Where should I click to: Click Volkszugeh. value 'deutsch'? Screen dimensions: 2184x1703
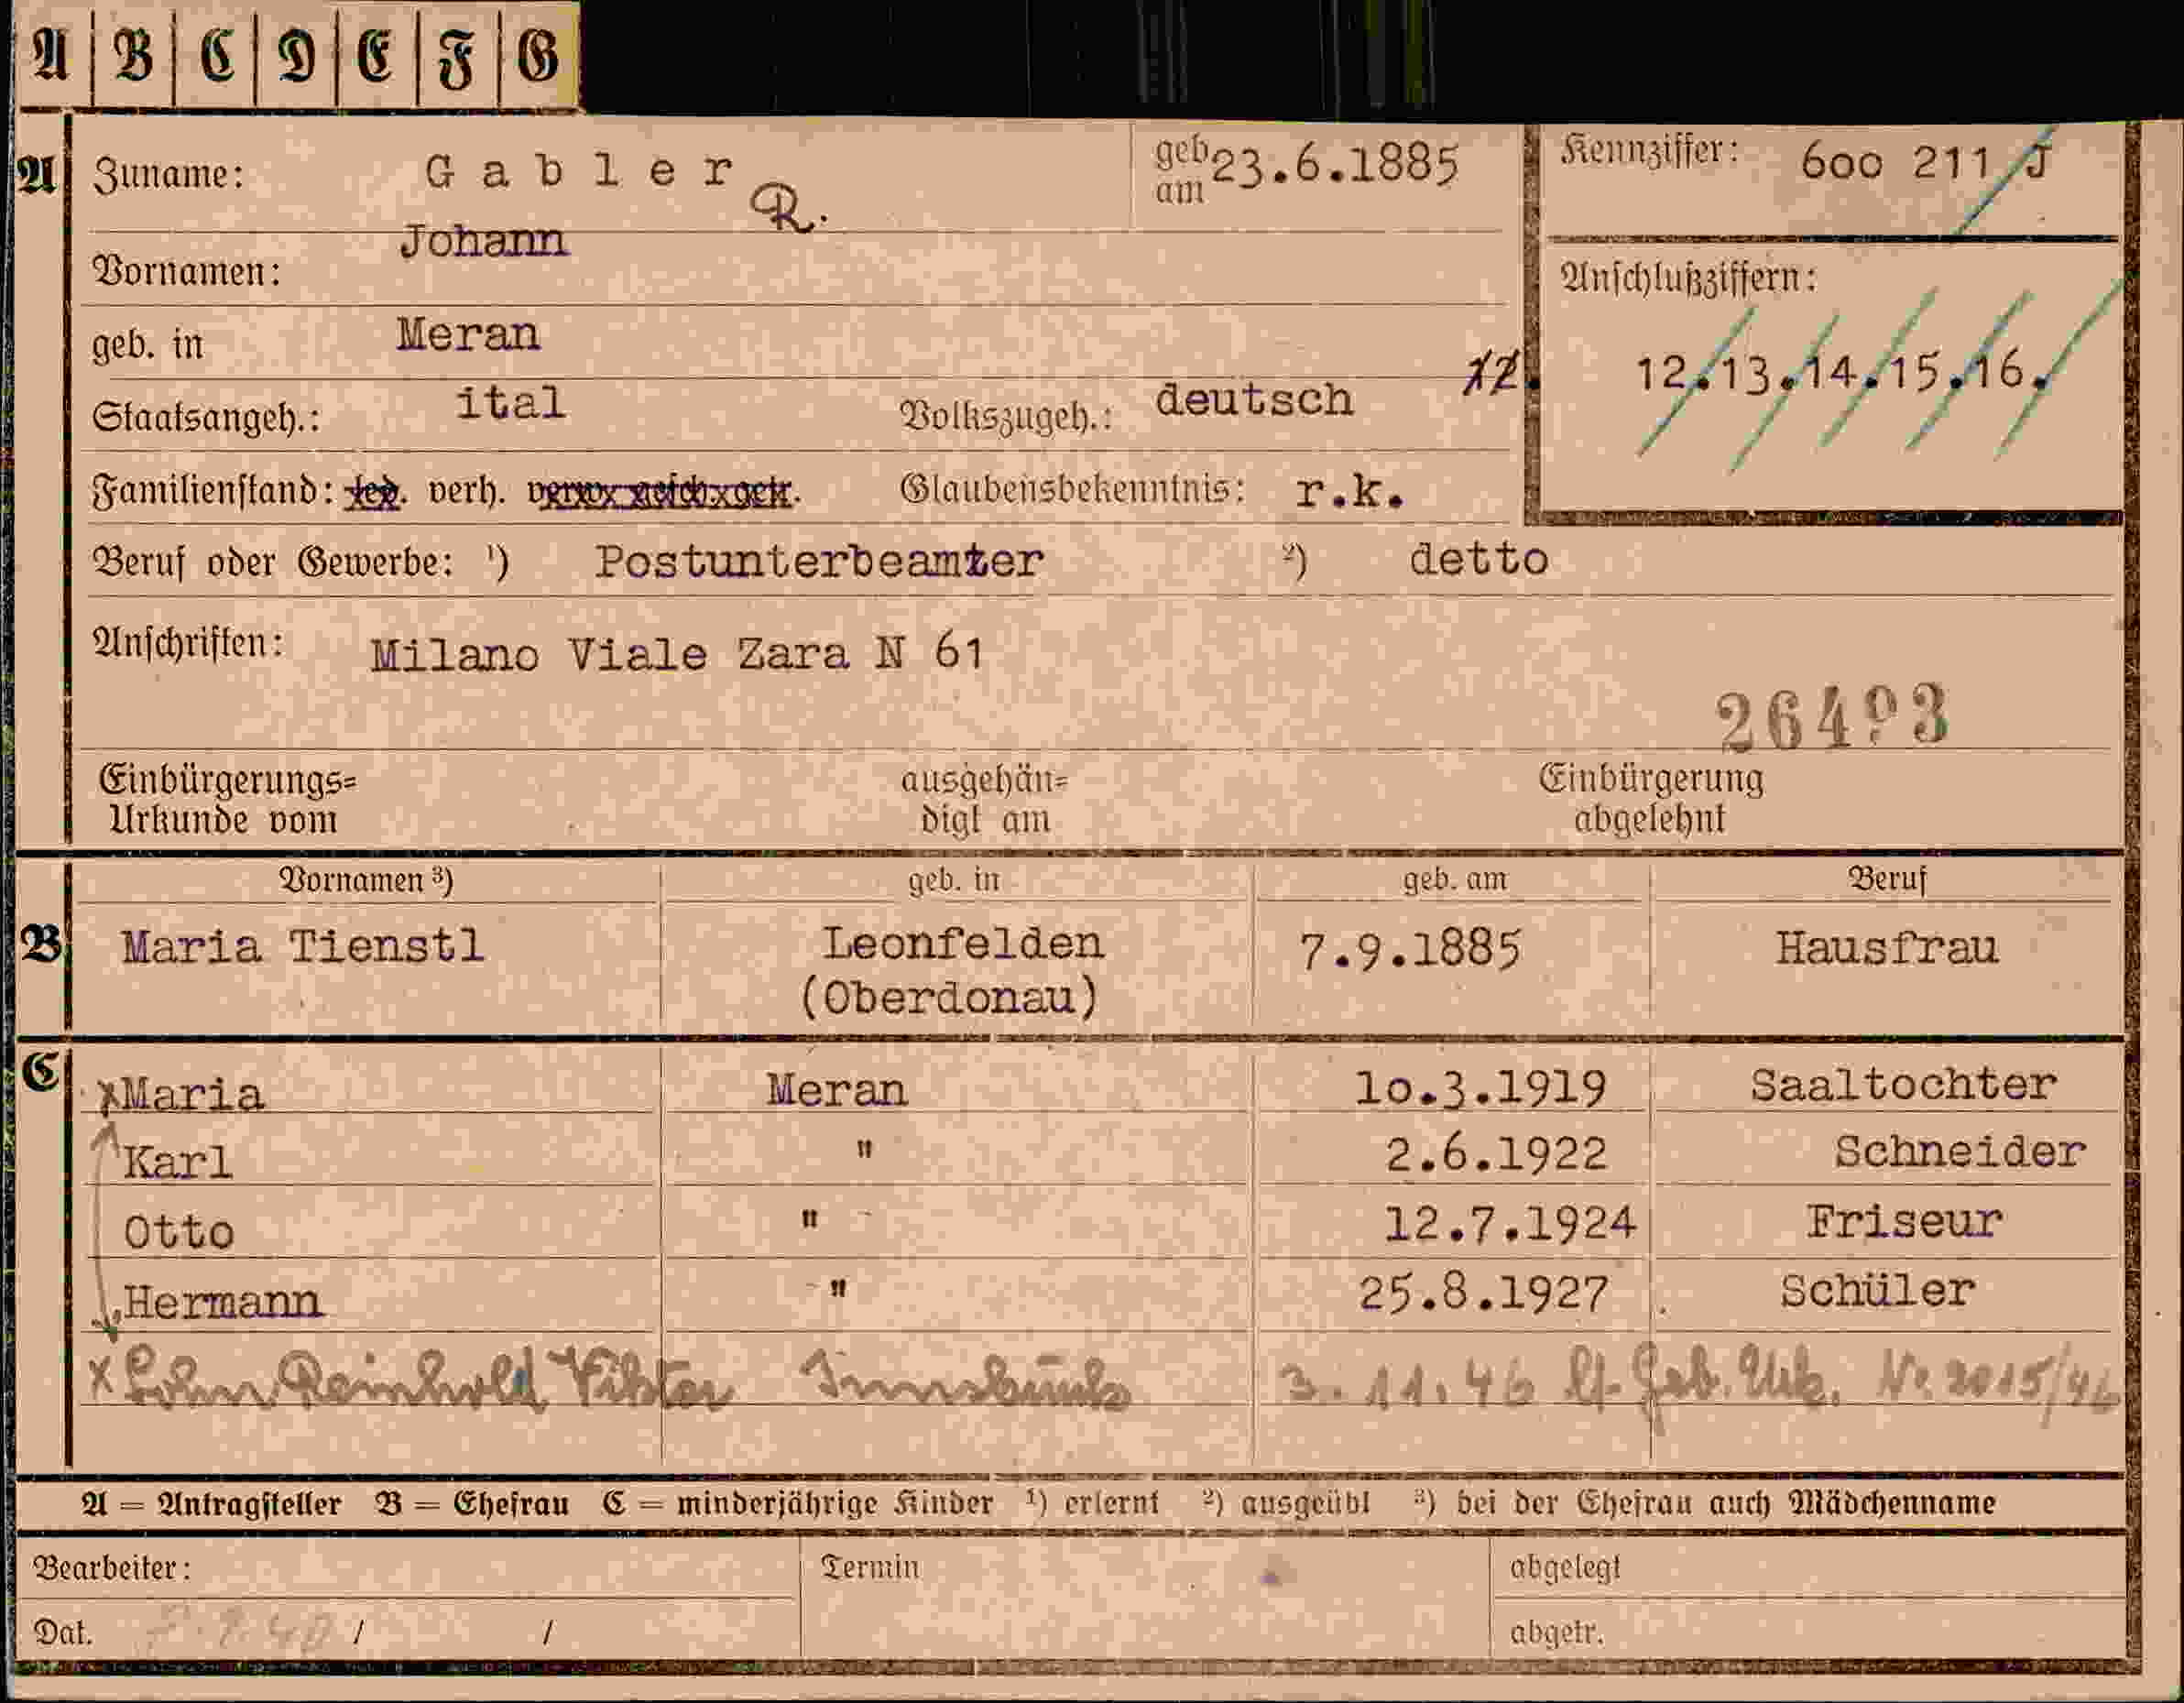coord(1254,400)
